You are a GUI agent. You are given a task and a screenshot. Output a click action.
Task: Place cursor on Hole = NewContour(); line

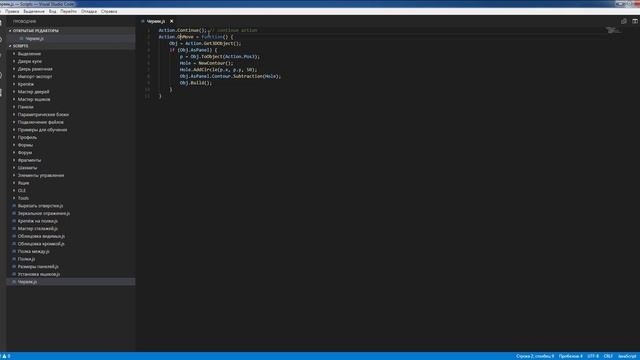click(x=207, y=63)
